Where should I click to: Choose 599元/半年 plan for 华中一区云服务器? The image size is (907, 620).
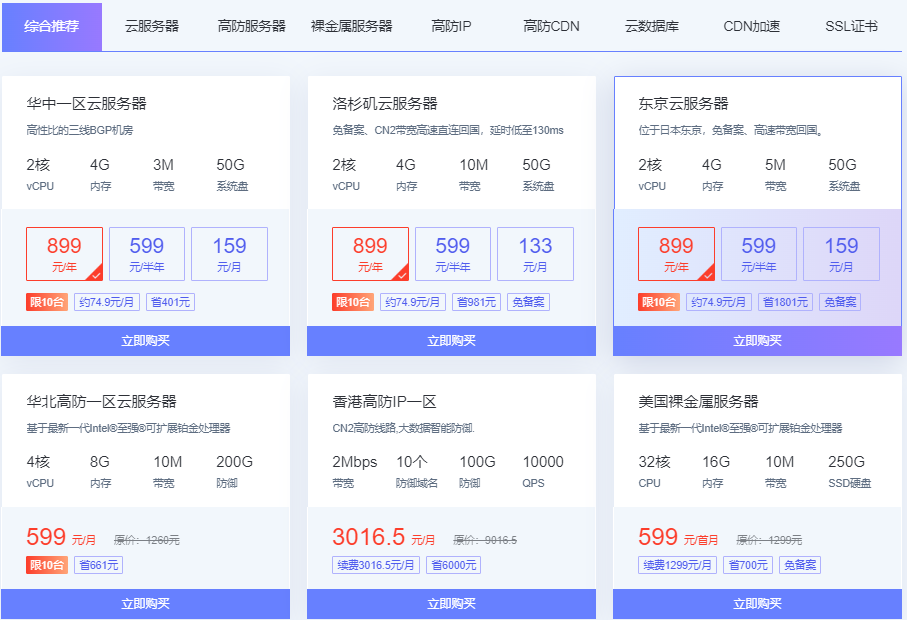pyautogui.click(x=147, y=254)
